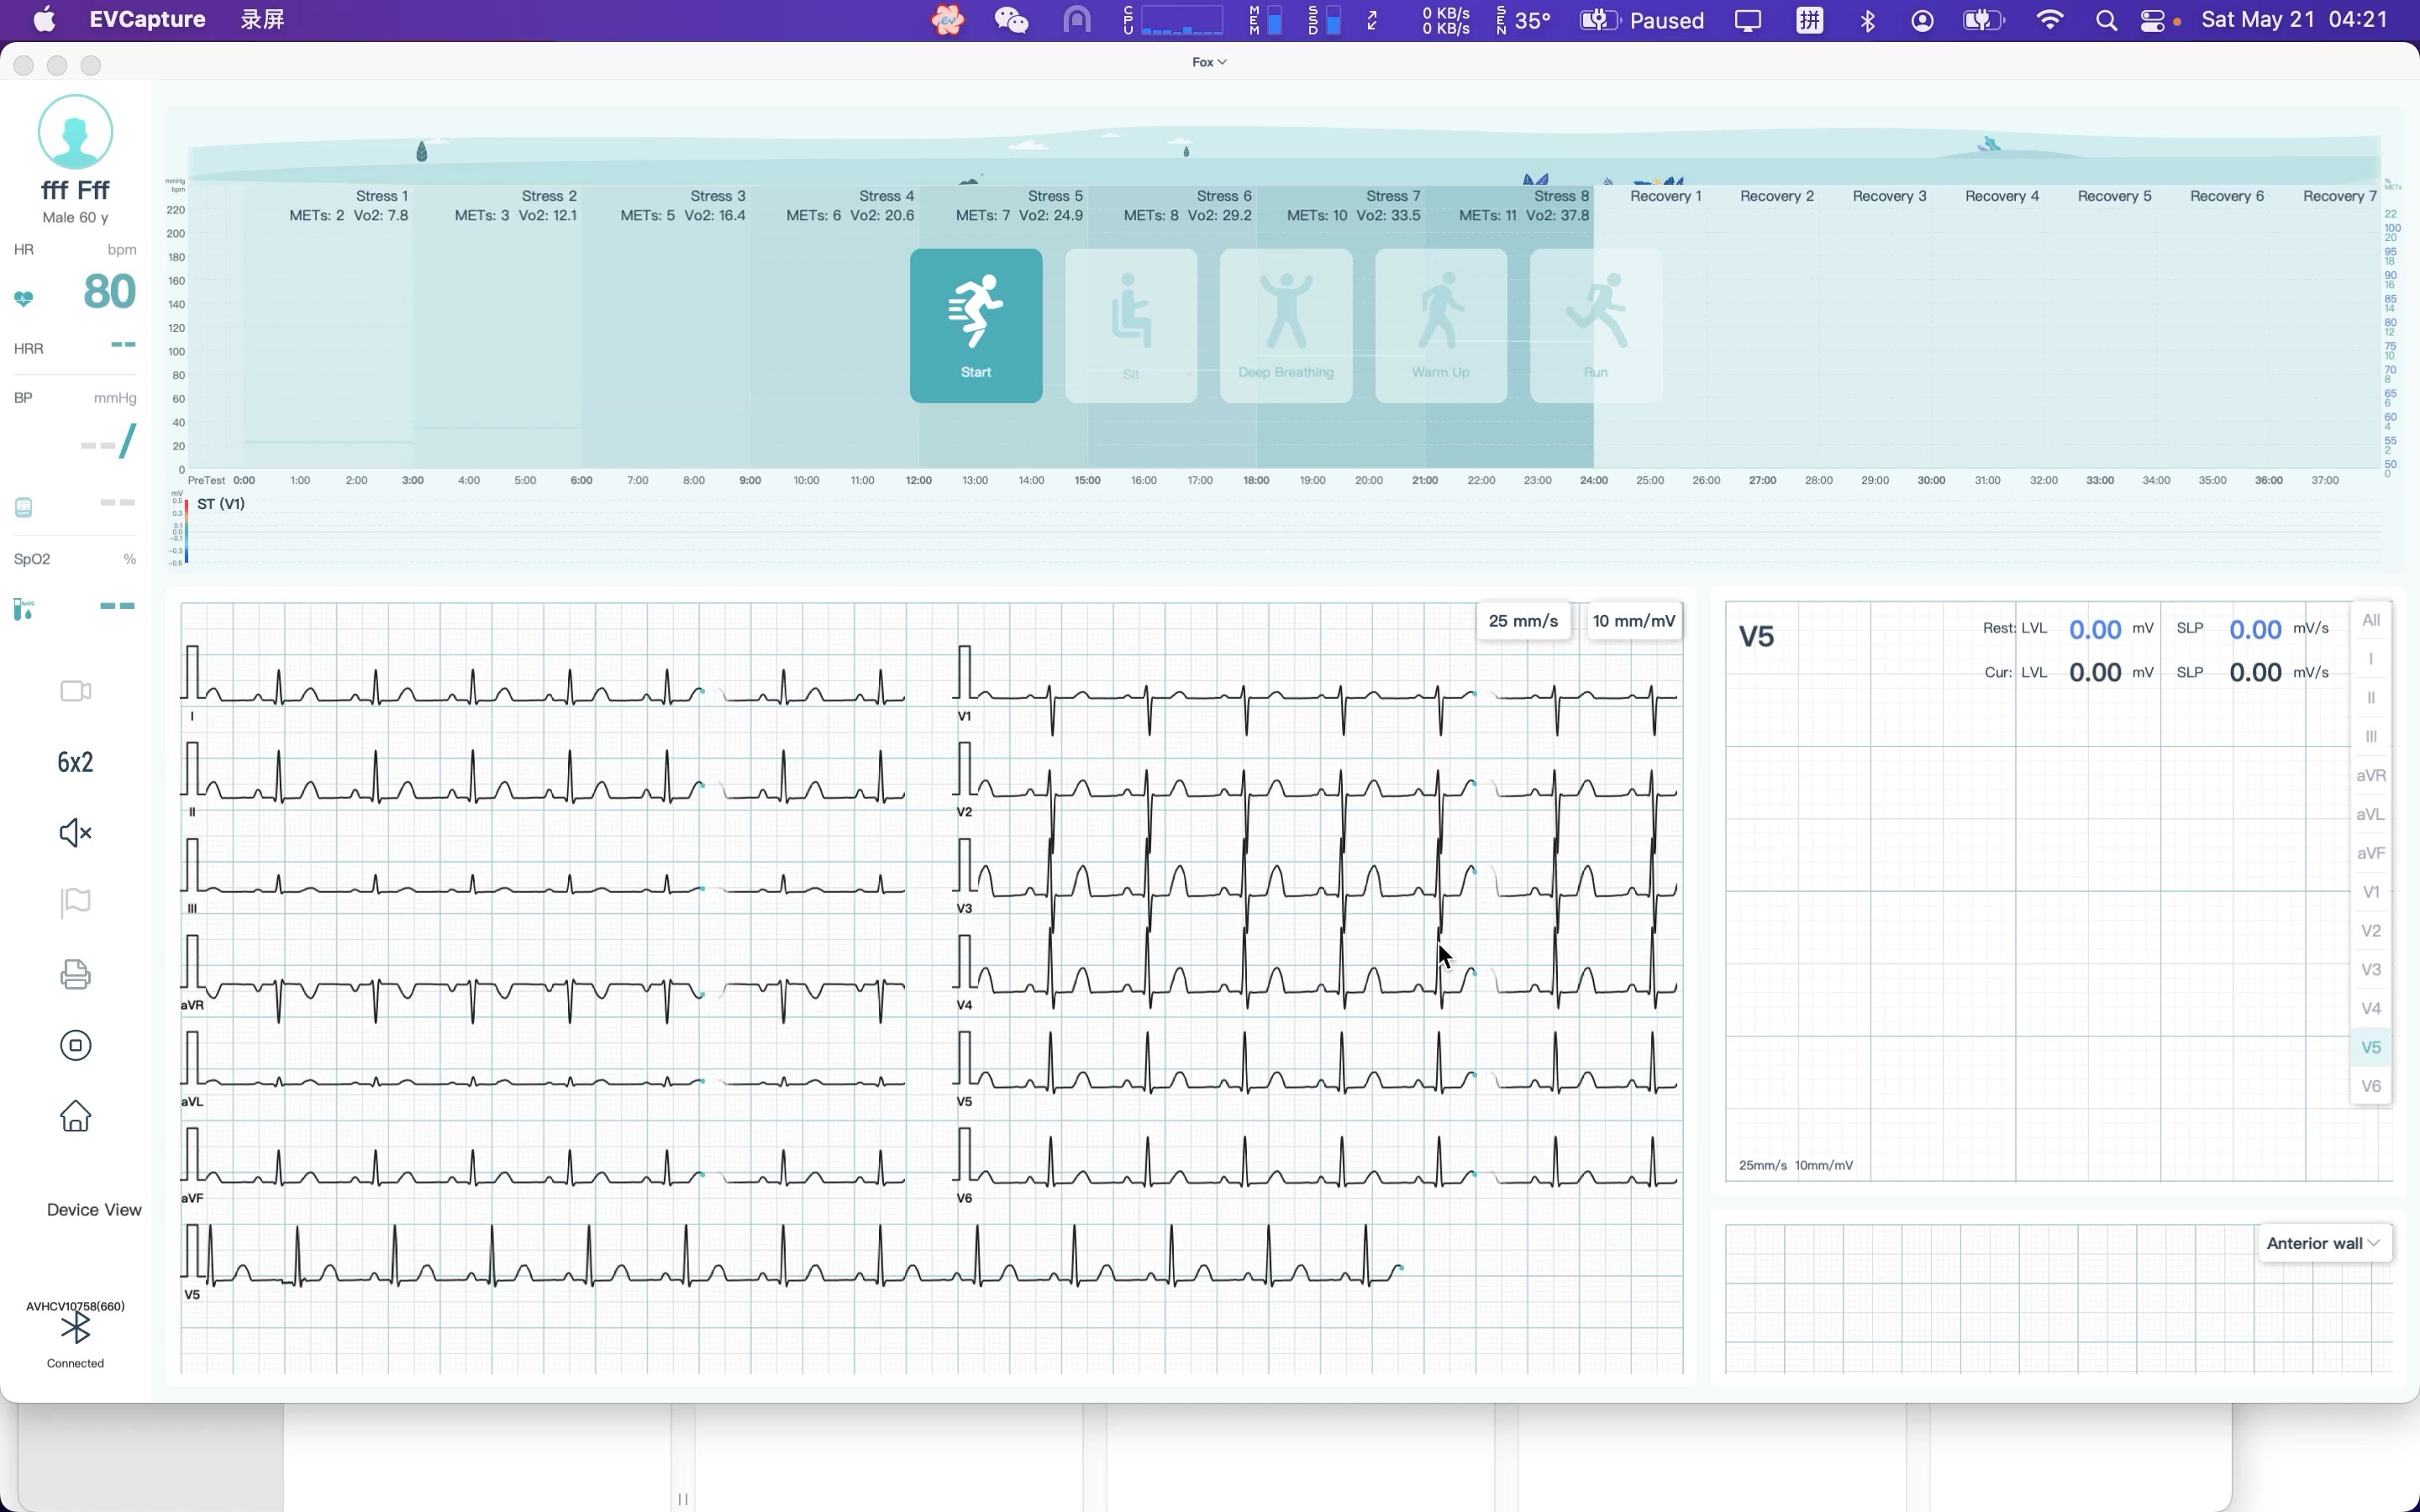The height and width of the screenshot is (1512, 2420).
Task: Select lead V3 in lead list
Action: [2371, 970]
